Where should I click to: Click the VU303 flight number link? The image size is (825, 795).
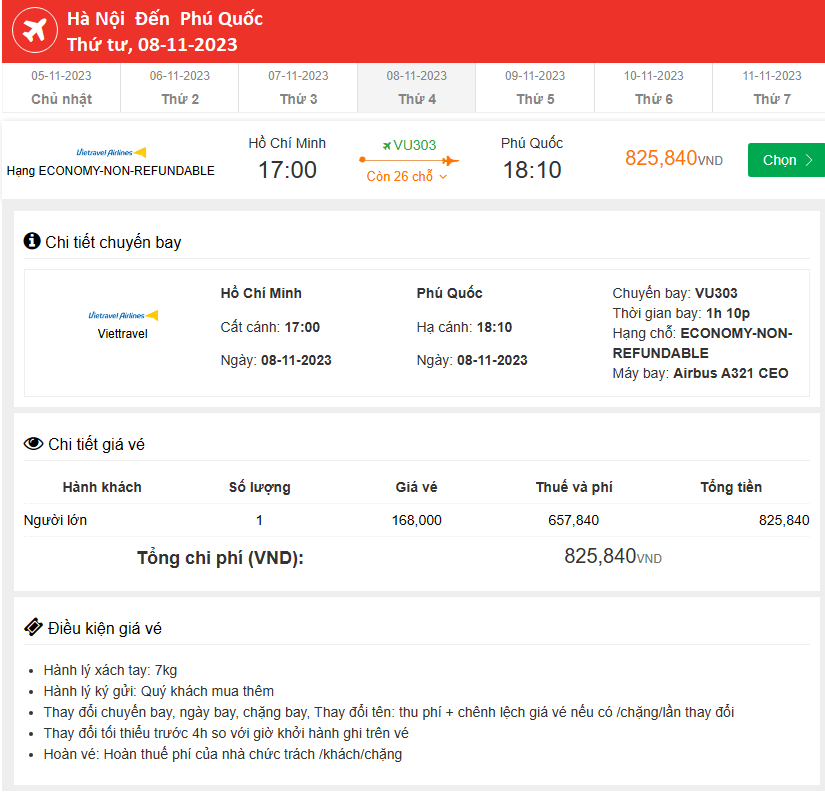coord(414,145)
